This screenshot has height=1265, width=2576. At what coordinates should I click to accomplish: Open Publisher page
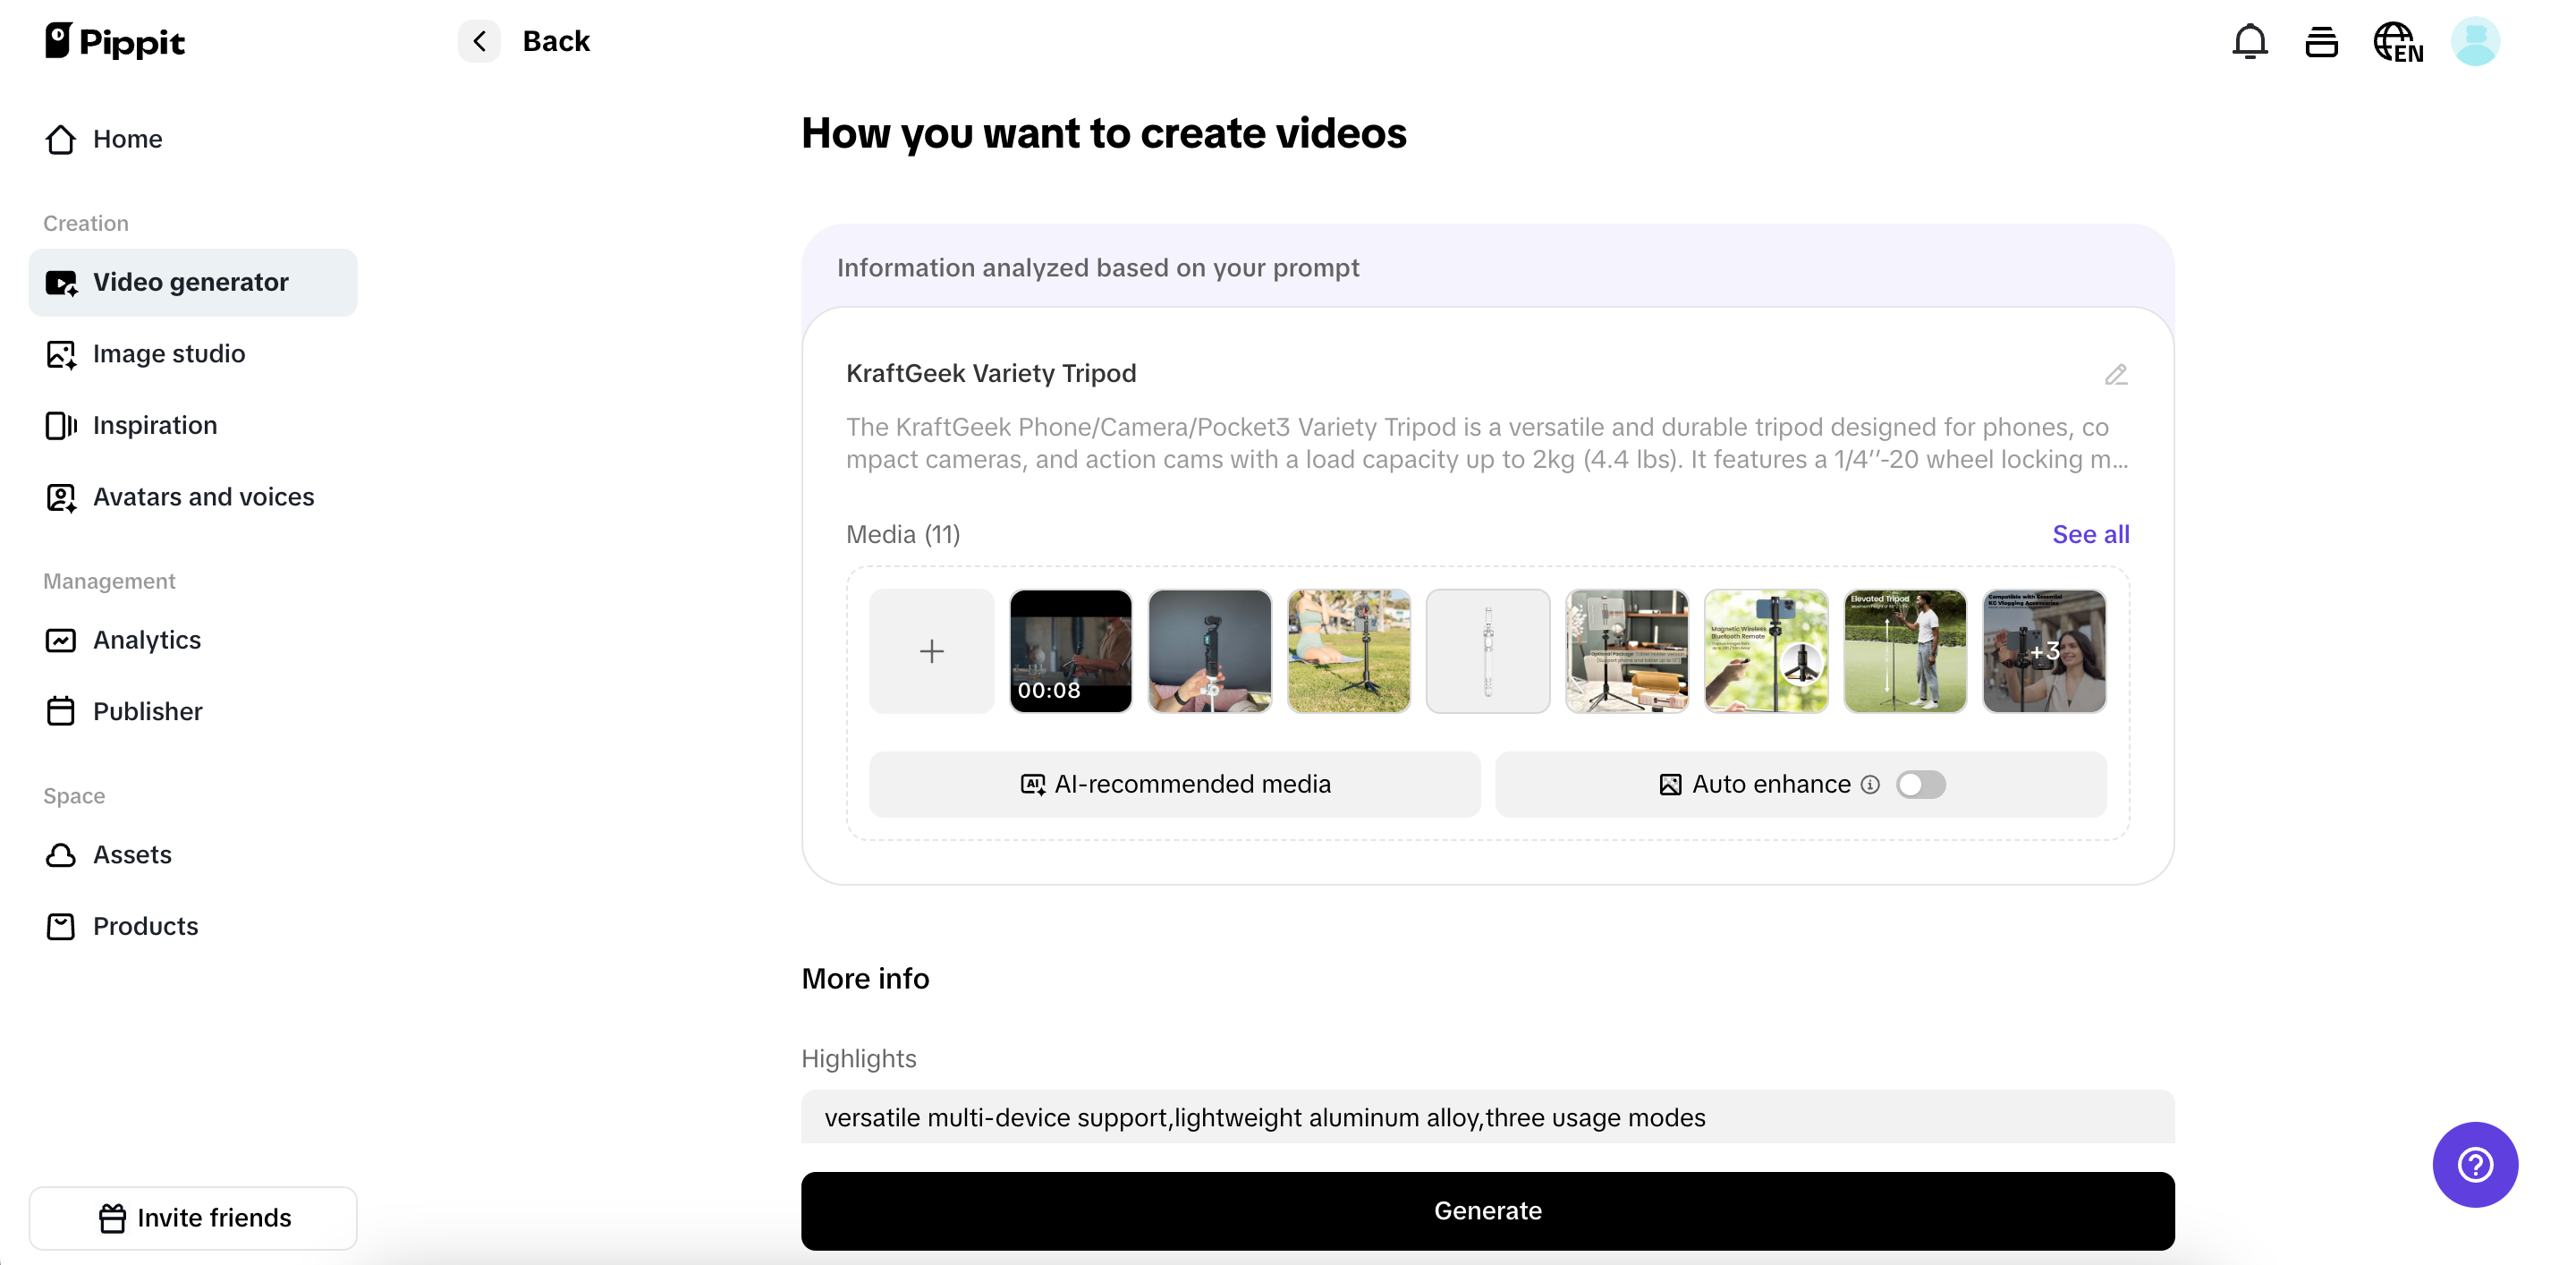click(192, 711)
